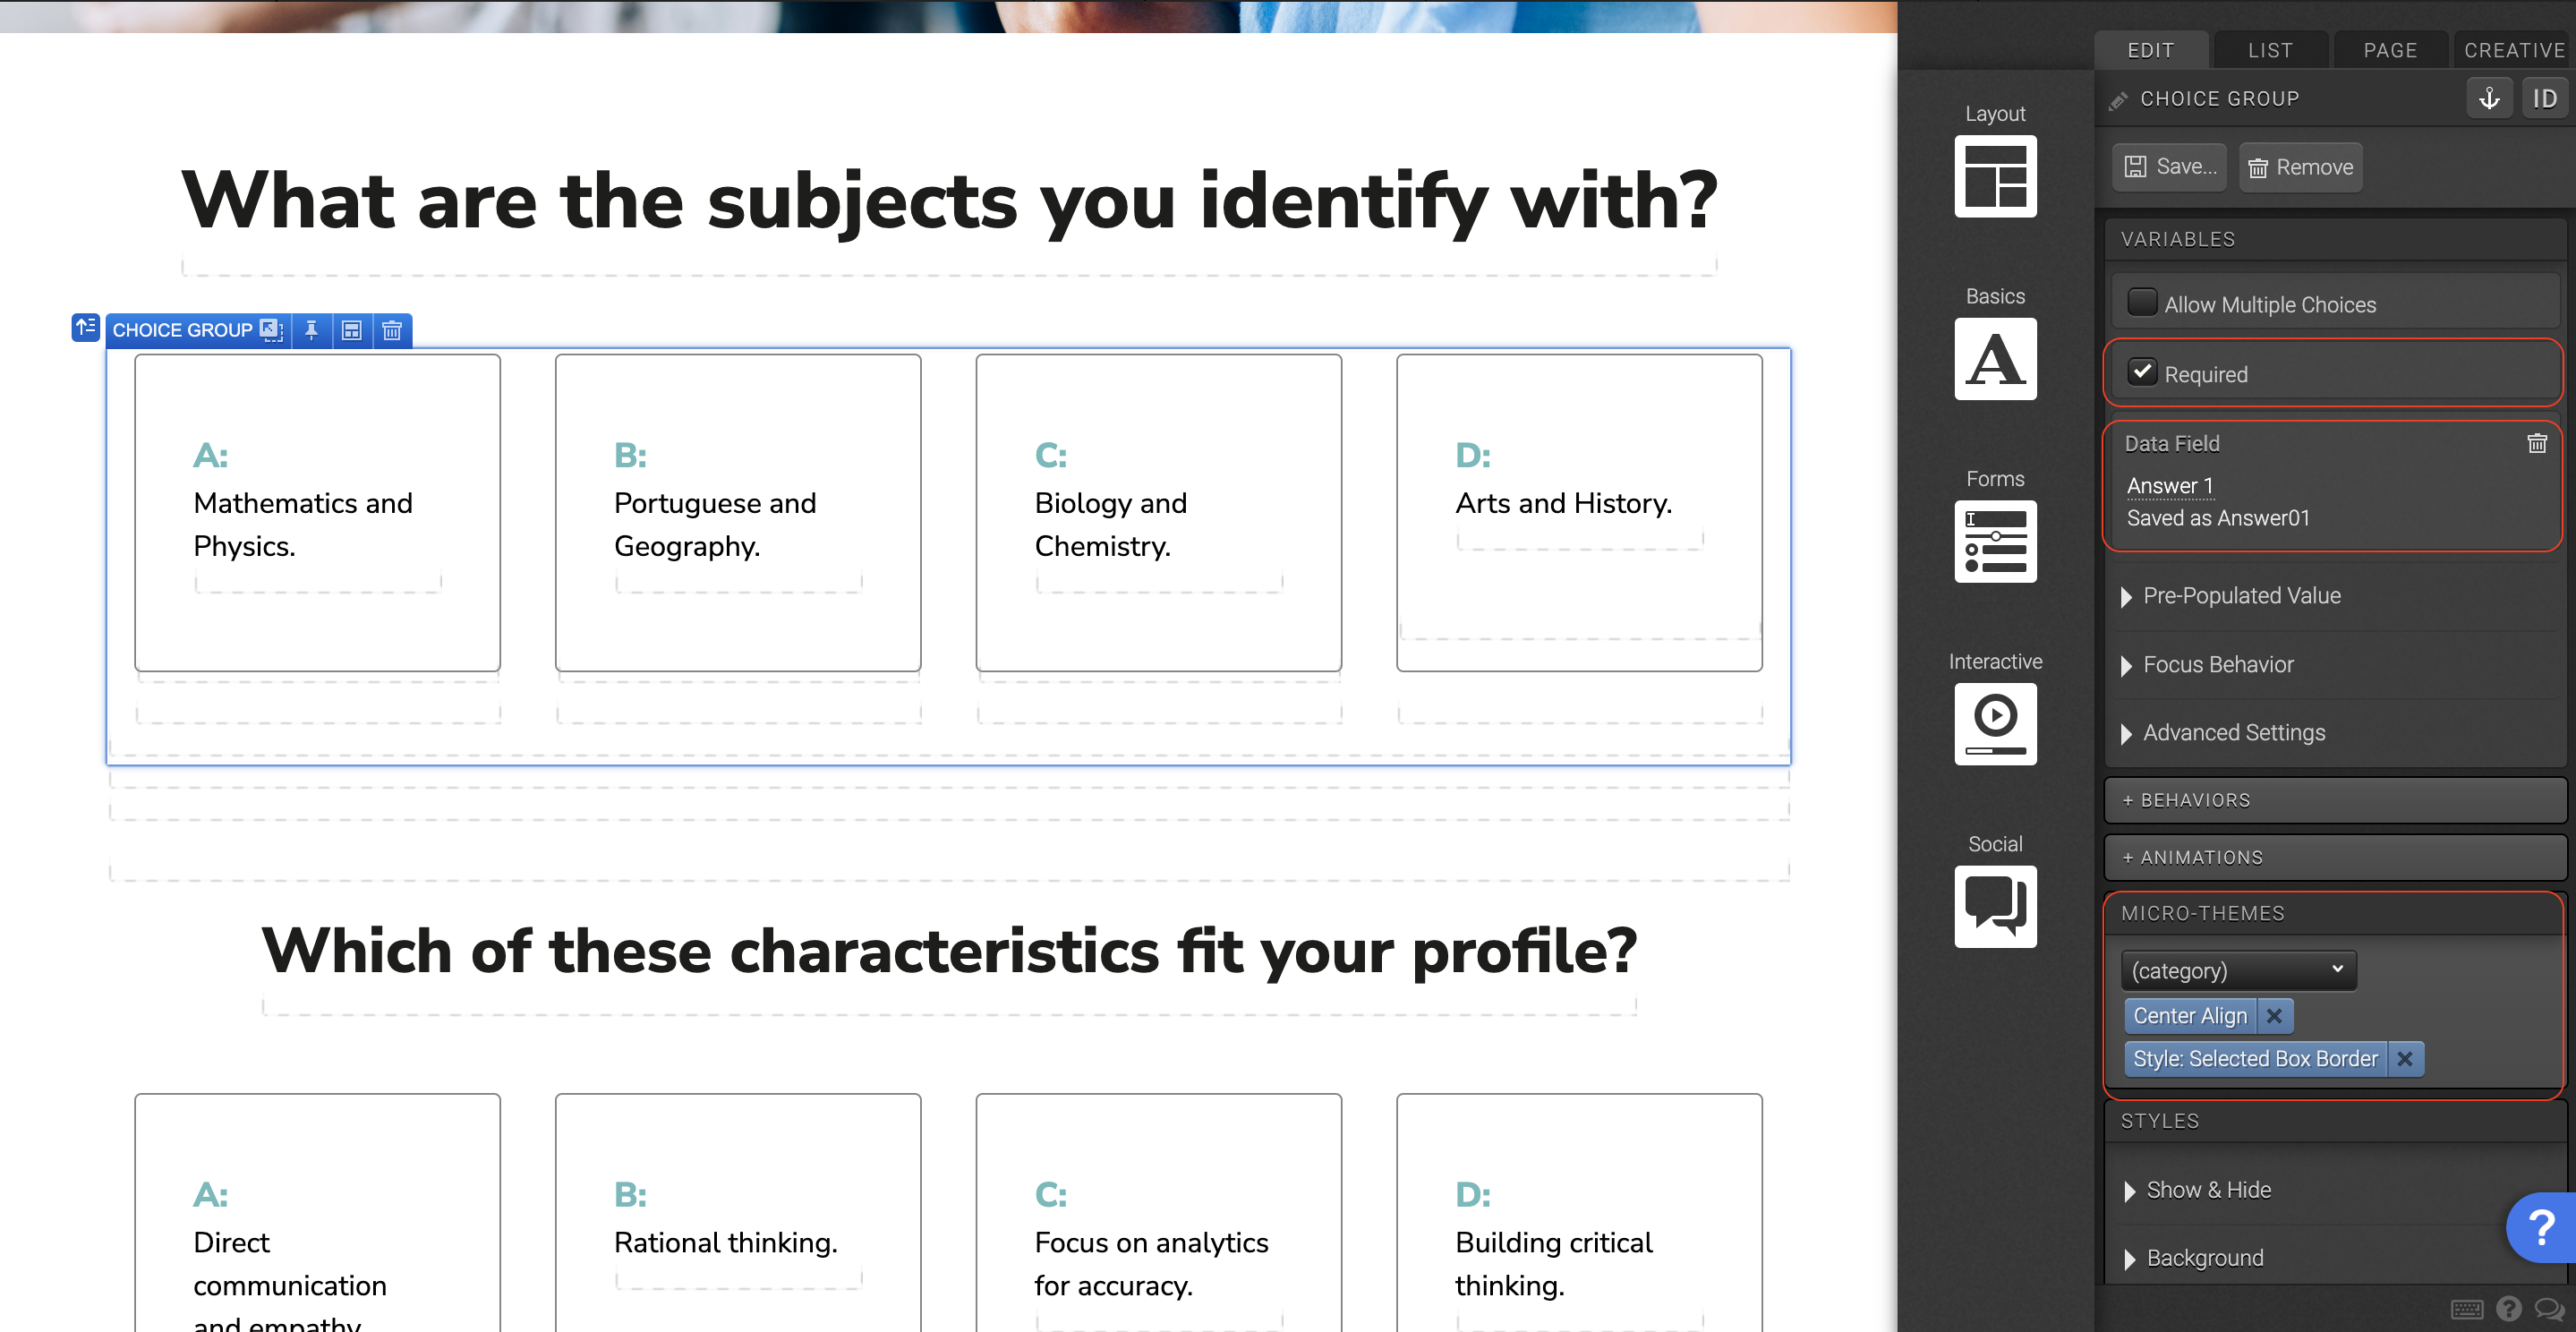Delete the Data Field with trash icon
2576x1332 pixels.
2537,443
